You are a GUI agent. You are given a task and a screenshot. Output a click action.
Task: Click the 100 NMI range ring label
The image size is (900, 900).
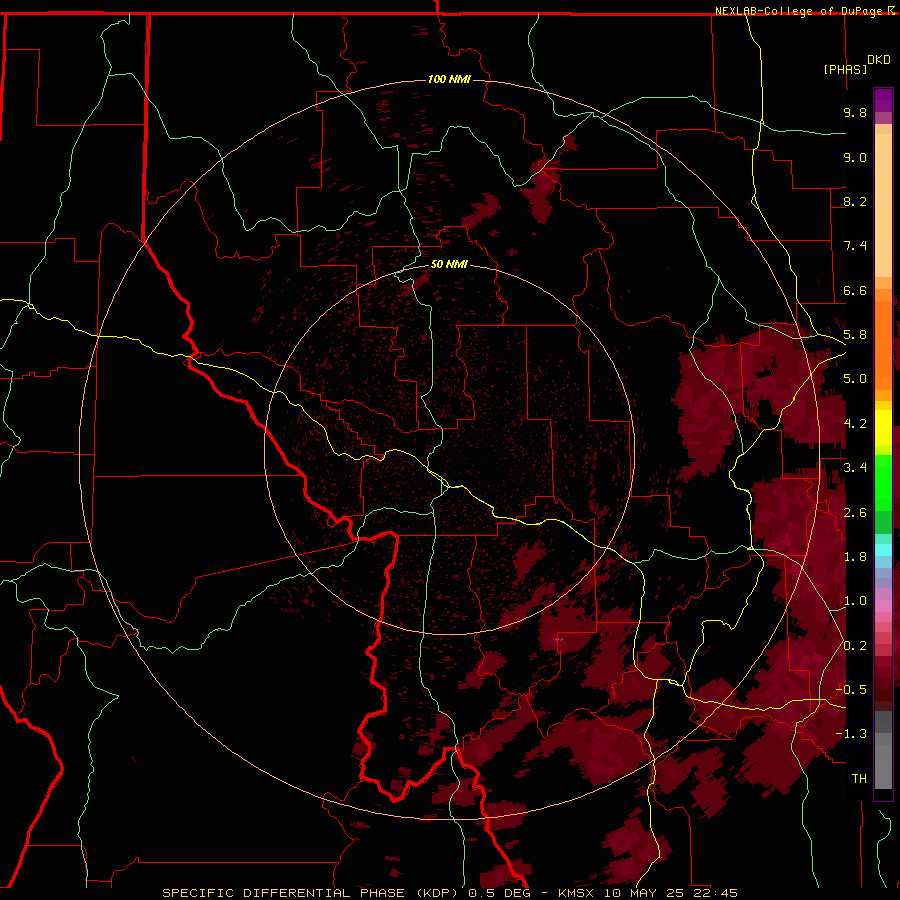(449, 79)
